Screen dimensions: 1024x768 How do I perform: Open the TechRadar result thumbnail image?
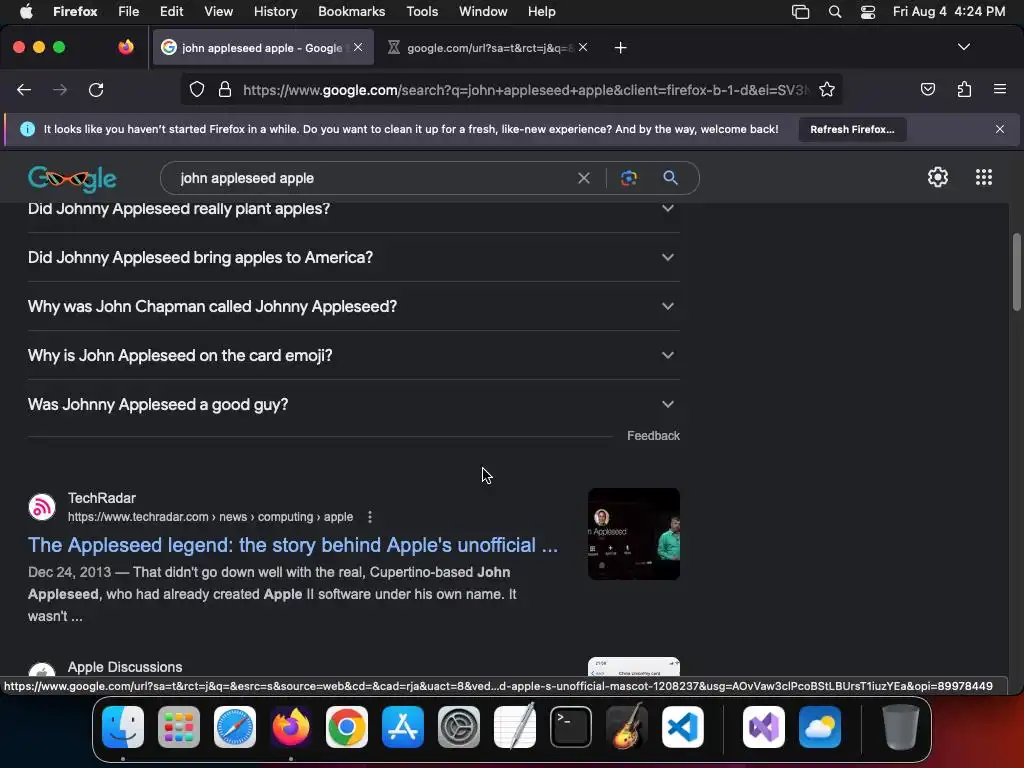(x=633, y=534)
